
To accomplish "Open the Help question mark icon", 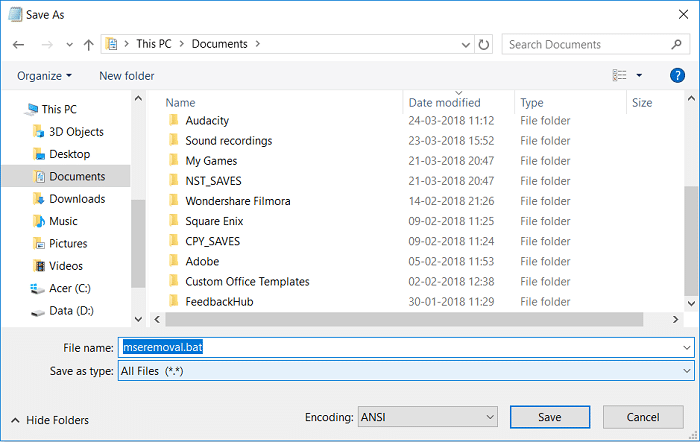I will click(677, 76).
